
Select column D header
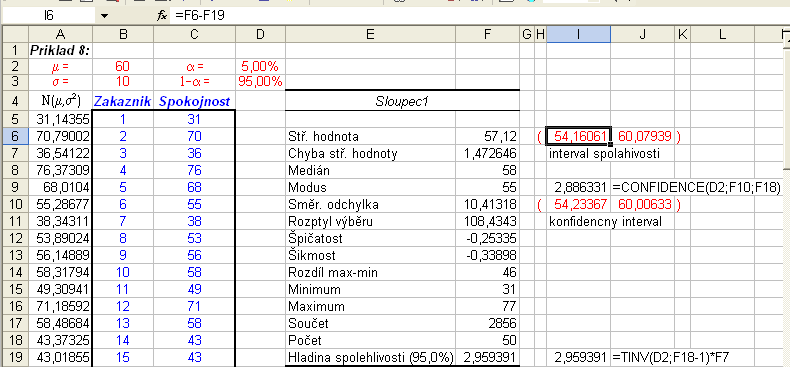pyautogui.click(x=260, y=34)
